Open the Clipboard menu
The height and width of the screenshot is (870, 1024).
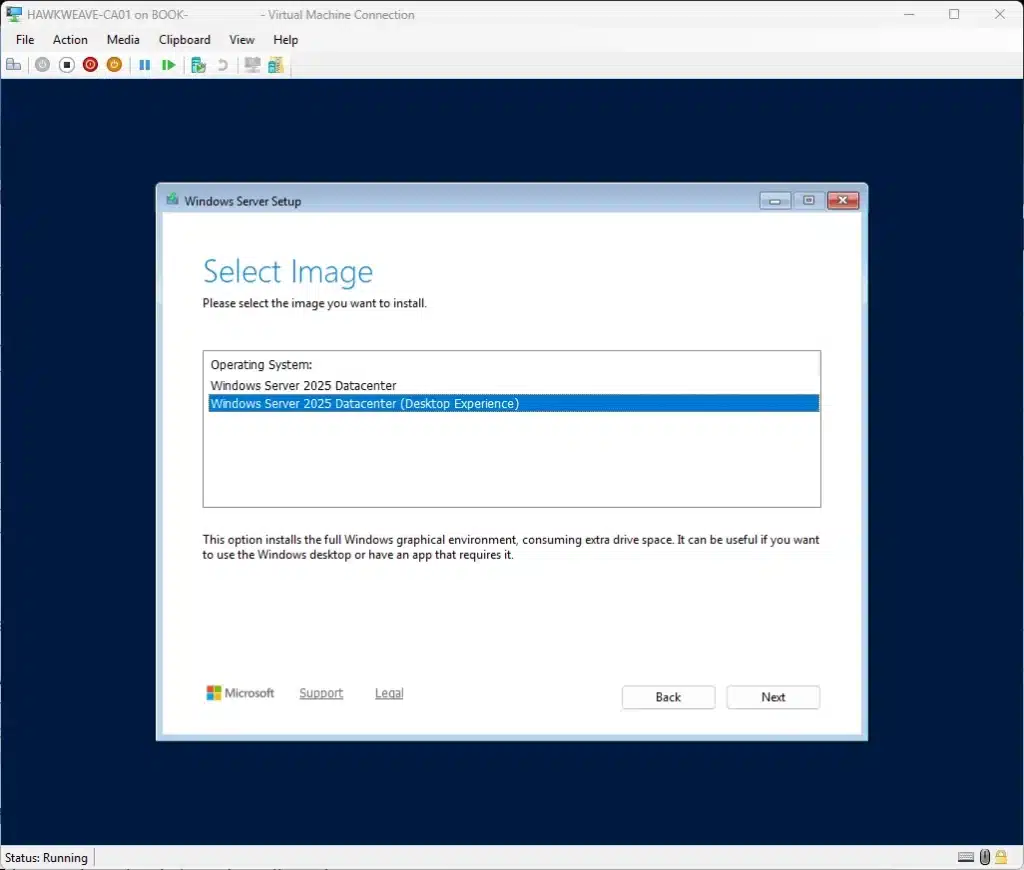click(x=184, y=40)
